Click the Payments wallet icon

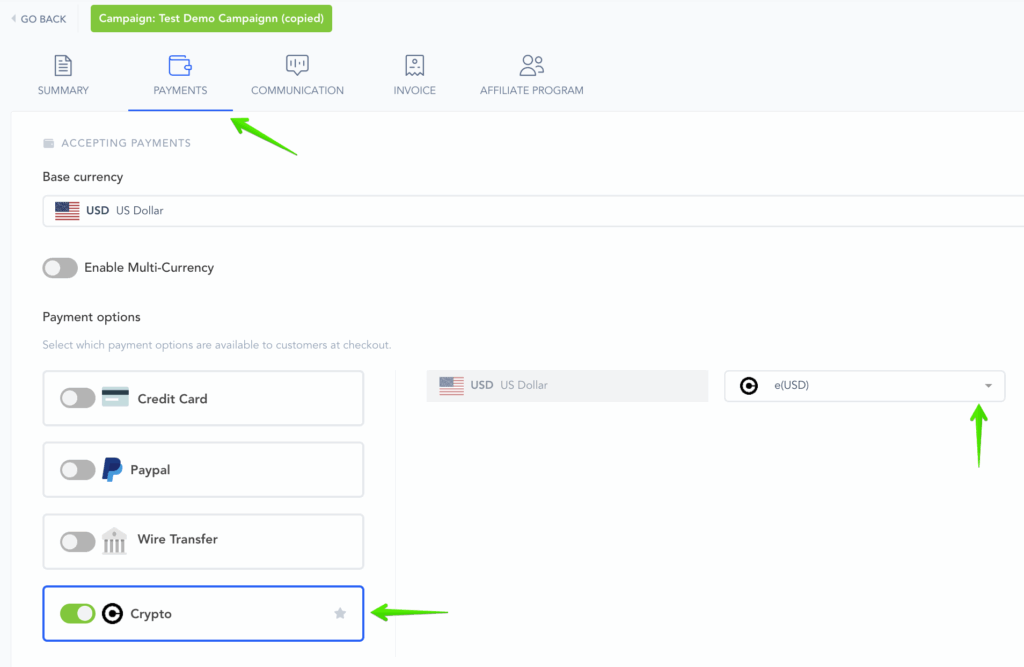[x=180, y=66]
